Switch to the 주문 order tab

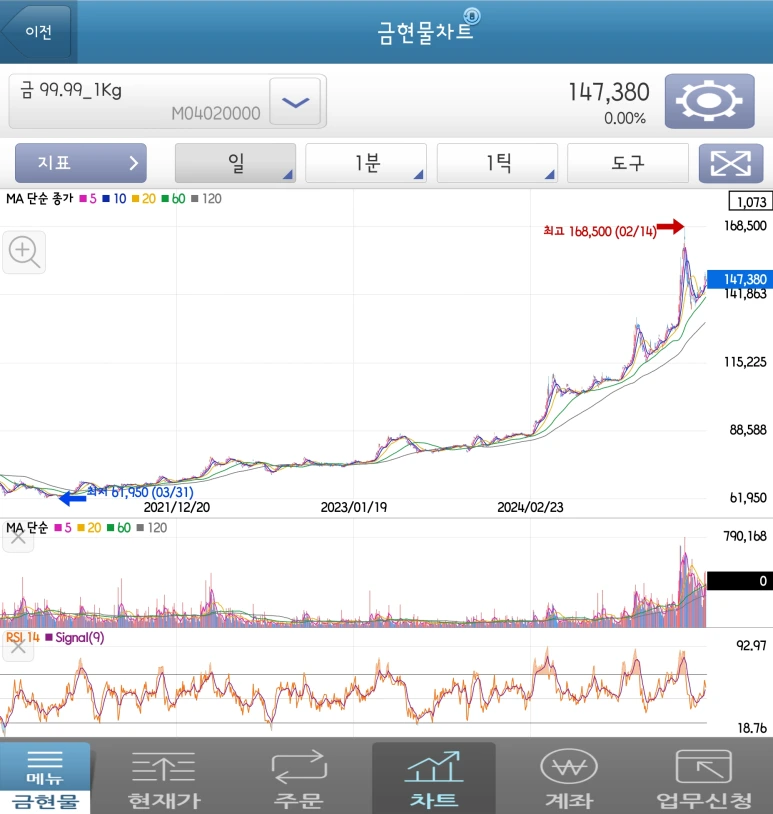pyautogui.click(x=299, y=779)
